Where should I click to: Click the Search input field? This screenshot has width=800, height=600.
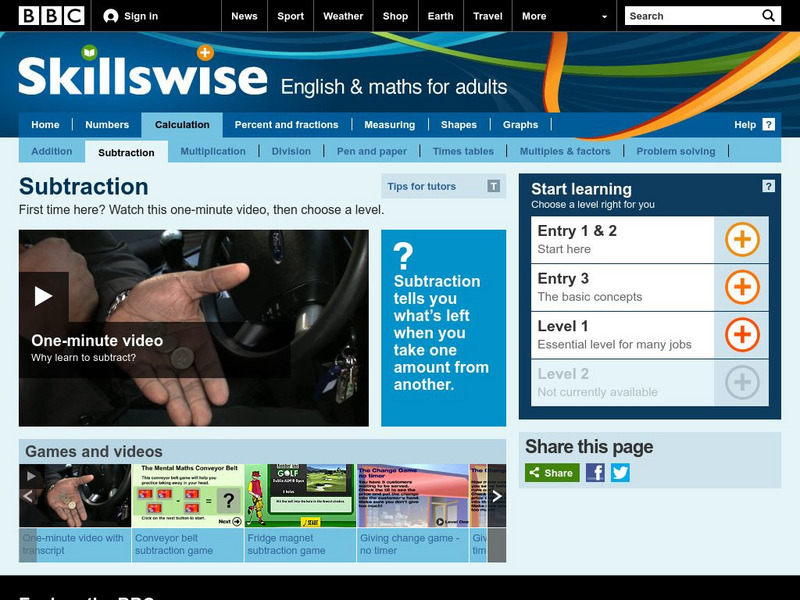[x=688, y=16]
